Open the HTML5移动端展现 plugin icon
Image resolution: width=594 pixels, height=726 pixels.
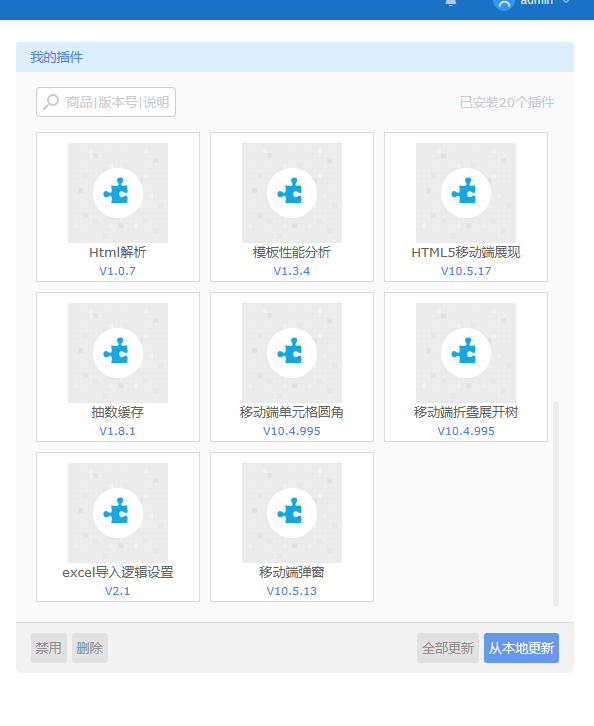466,193
